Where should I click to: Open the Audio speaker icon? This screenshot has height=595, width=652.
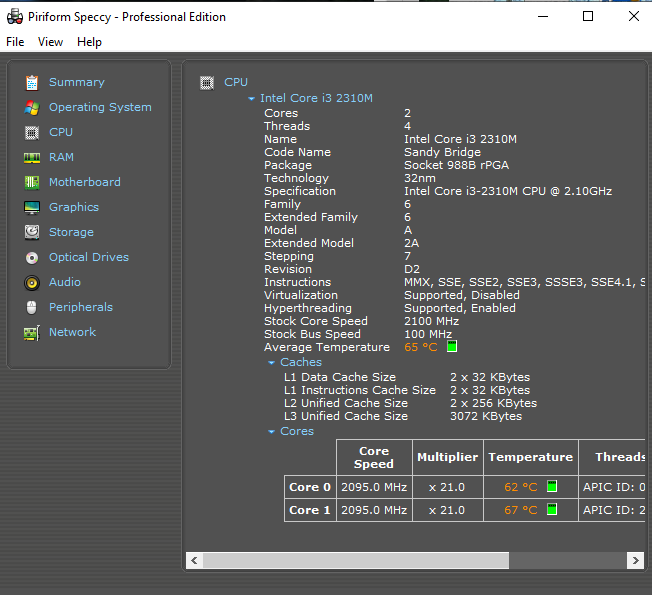coord(32,282)
